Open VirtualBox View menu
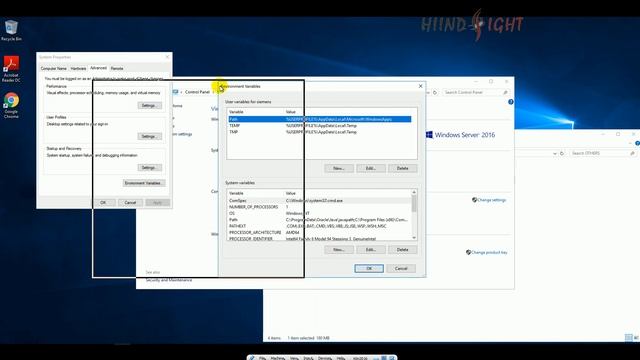Viewport: 640px width, 360px height. [294, 358]
